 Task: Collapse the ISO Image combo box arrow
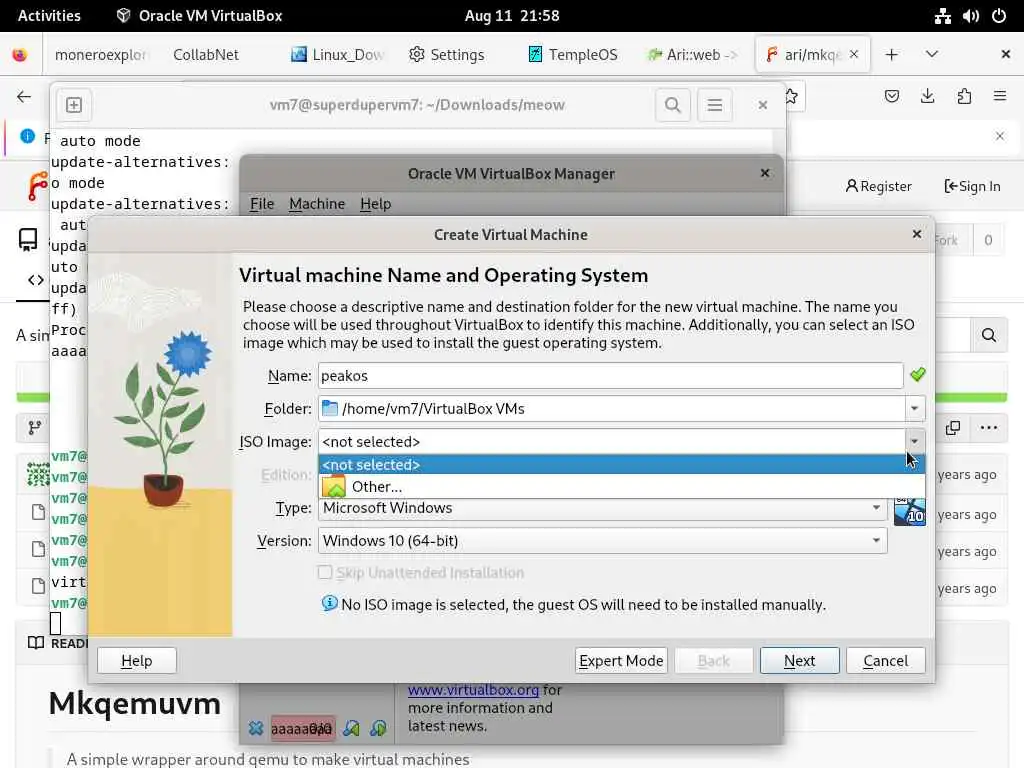point(914,441)
